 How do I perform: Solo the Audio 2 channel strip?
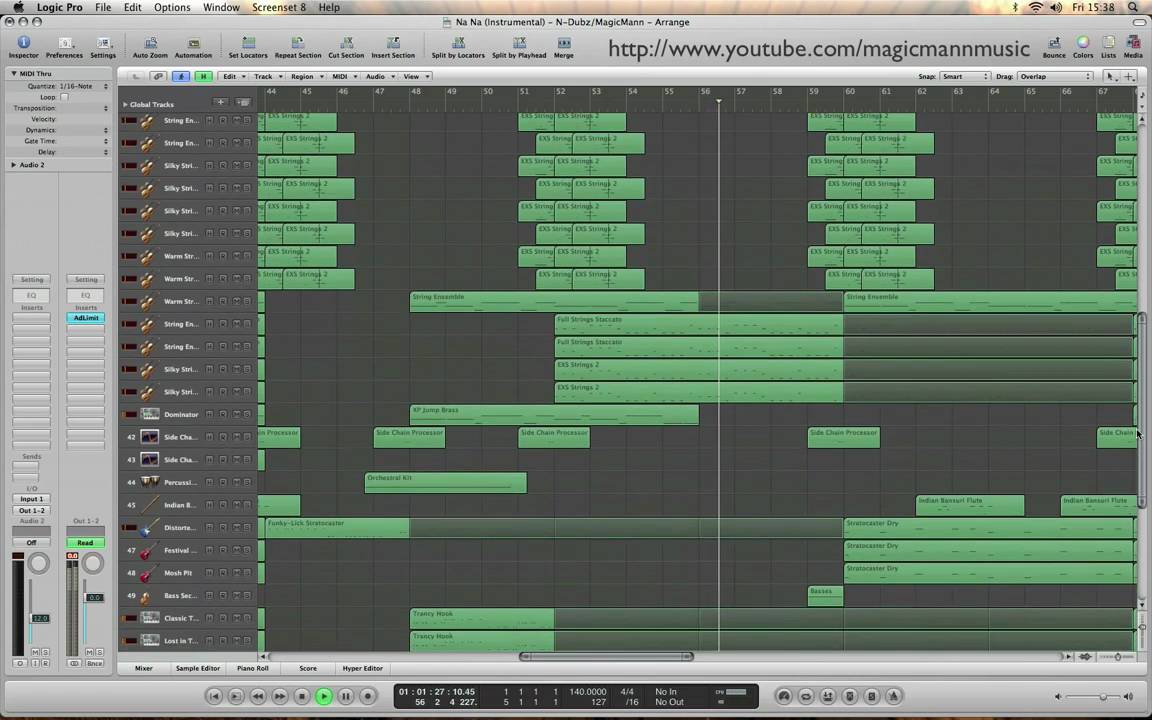[45, 652]
